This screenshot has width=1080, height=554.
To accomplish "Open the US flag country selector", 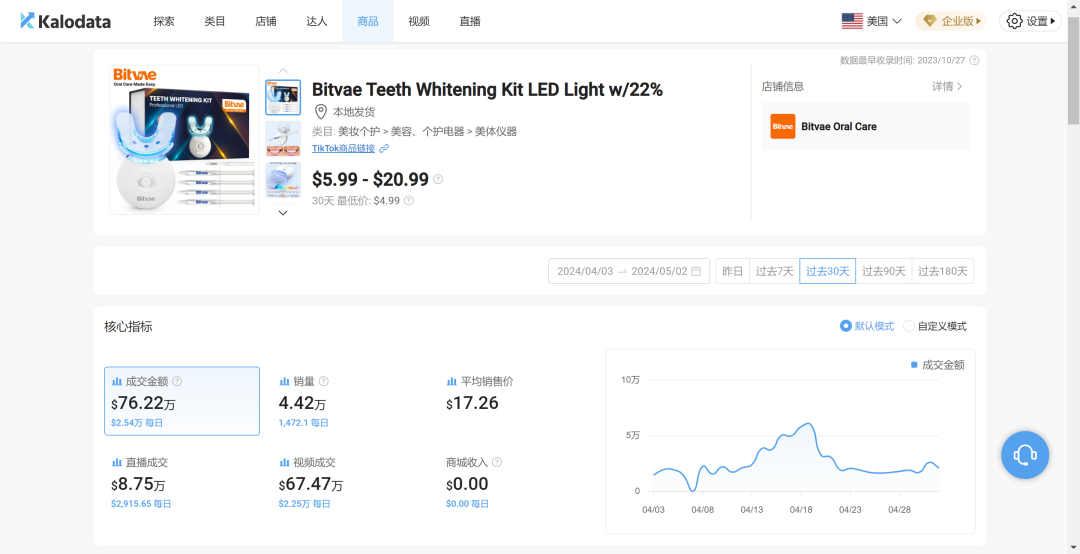I will pos(871,21).
